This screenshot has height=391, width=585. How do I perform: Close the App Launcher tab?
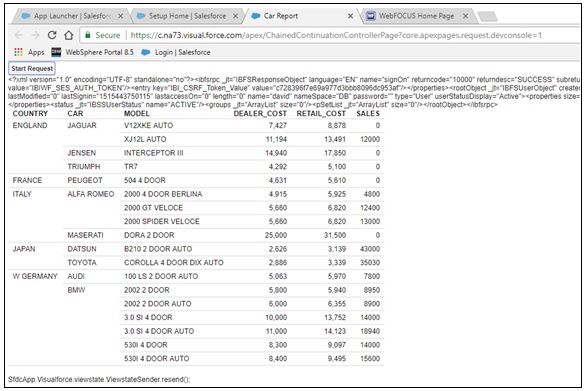pyautogui.click(x=121, y=16)
